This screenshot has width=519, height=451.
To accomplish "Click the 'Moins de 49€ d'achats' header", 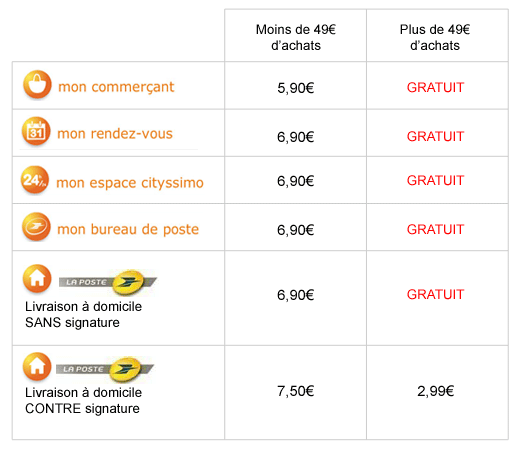I will point(296,37).
